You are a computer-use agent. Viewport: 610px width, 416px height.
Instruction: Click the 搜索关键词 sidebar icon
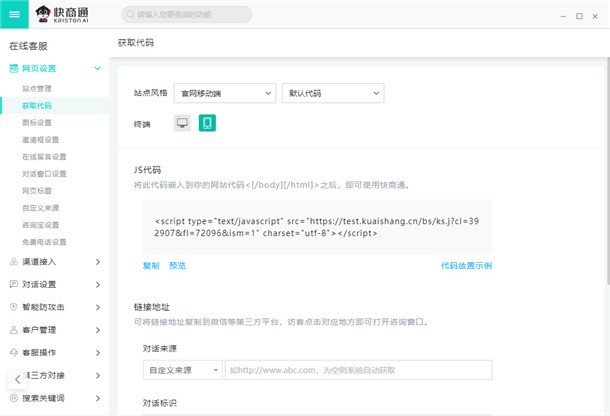[13, 398]
